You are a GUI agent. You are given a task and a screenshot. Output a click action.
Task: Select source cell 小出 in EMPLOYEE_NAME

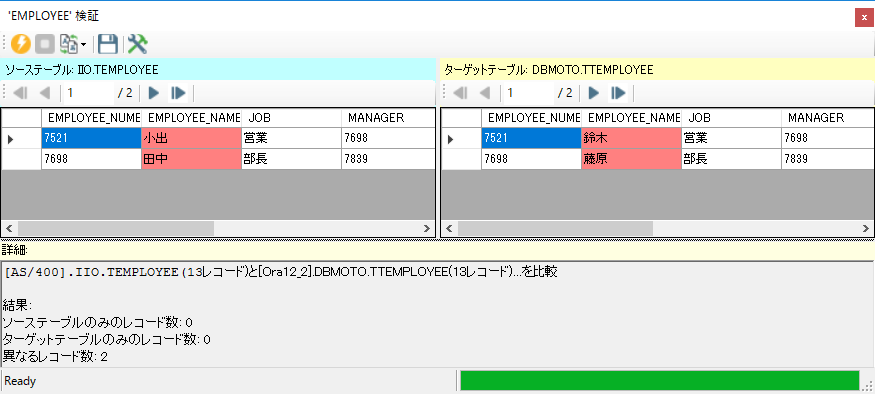[x=191, y=138]
